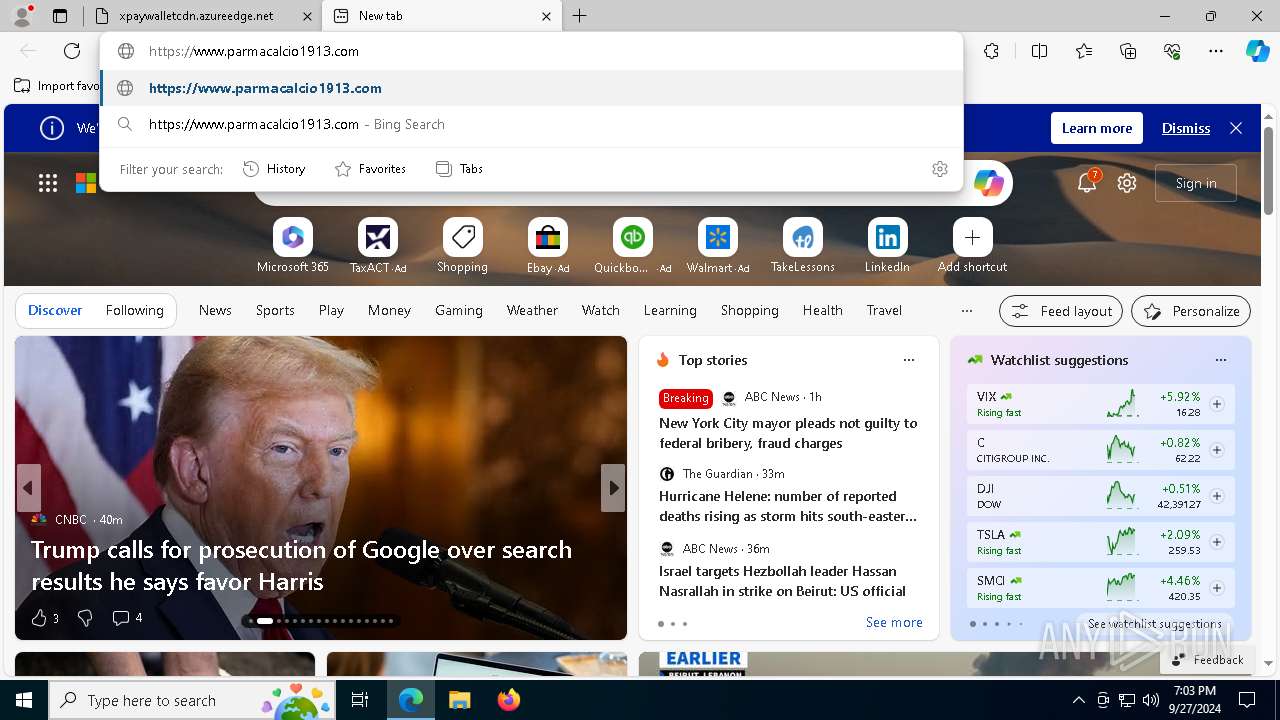The width and height of the screenshot is (1280, 720).
Task: Open the Extensions puzzle icon
Action: click(991, 51)
